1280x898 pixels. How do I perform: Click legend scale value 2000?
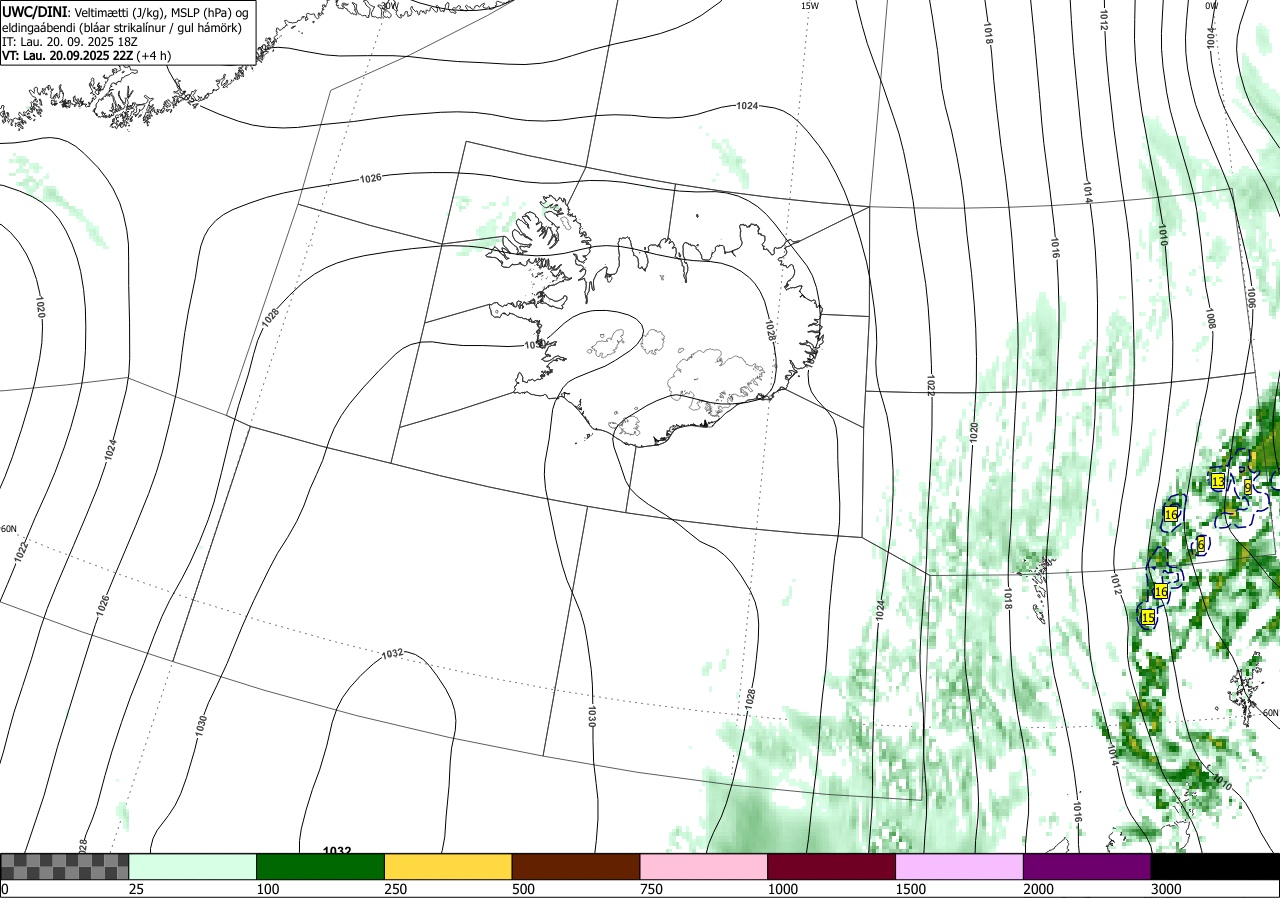point(1039,889)
